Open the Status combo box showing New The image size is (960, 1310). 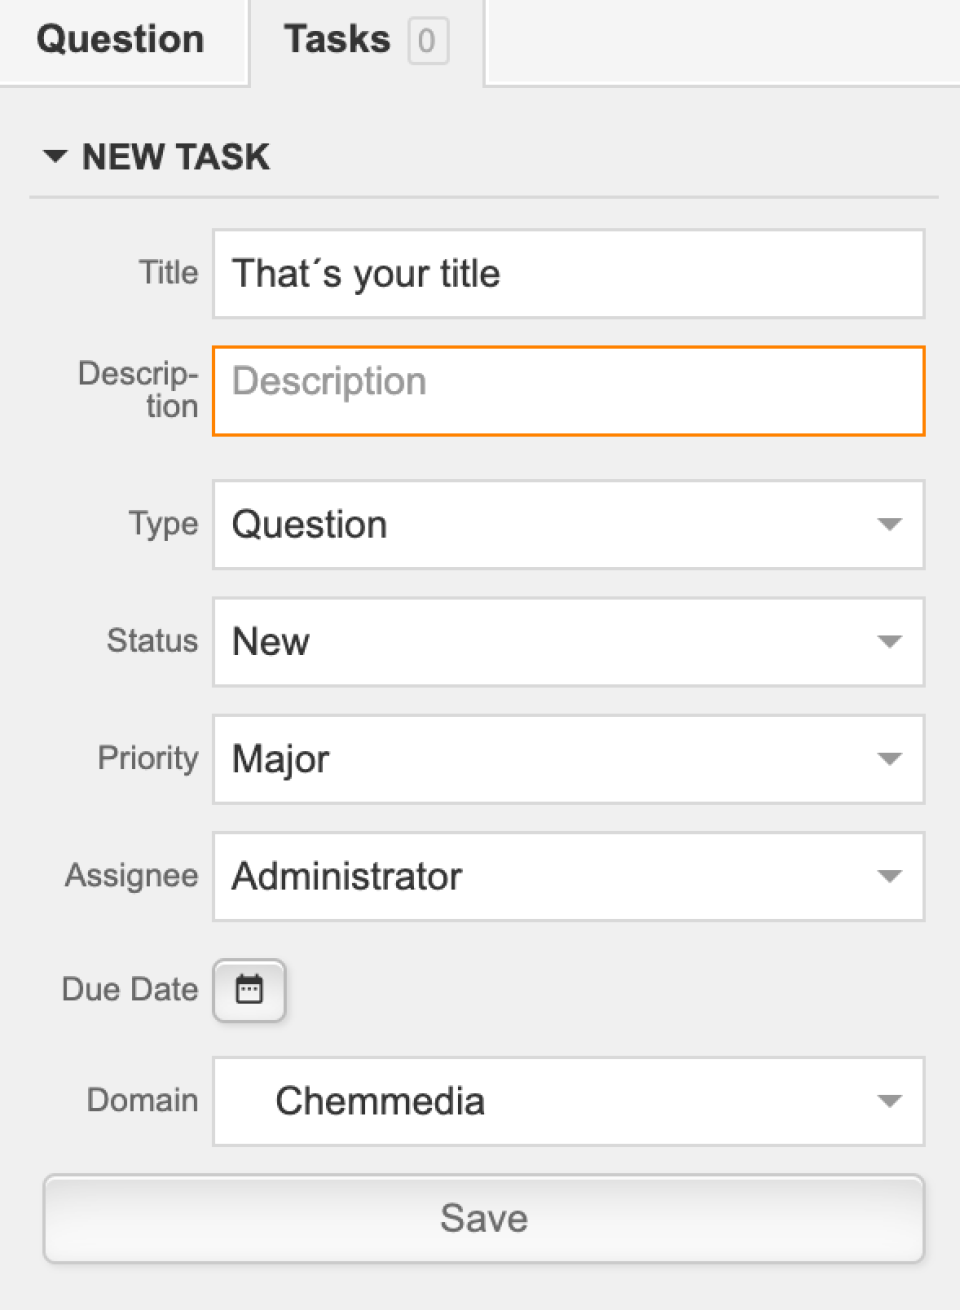coord(568,641)
